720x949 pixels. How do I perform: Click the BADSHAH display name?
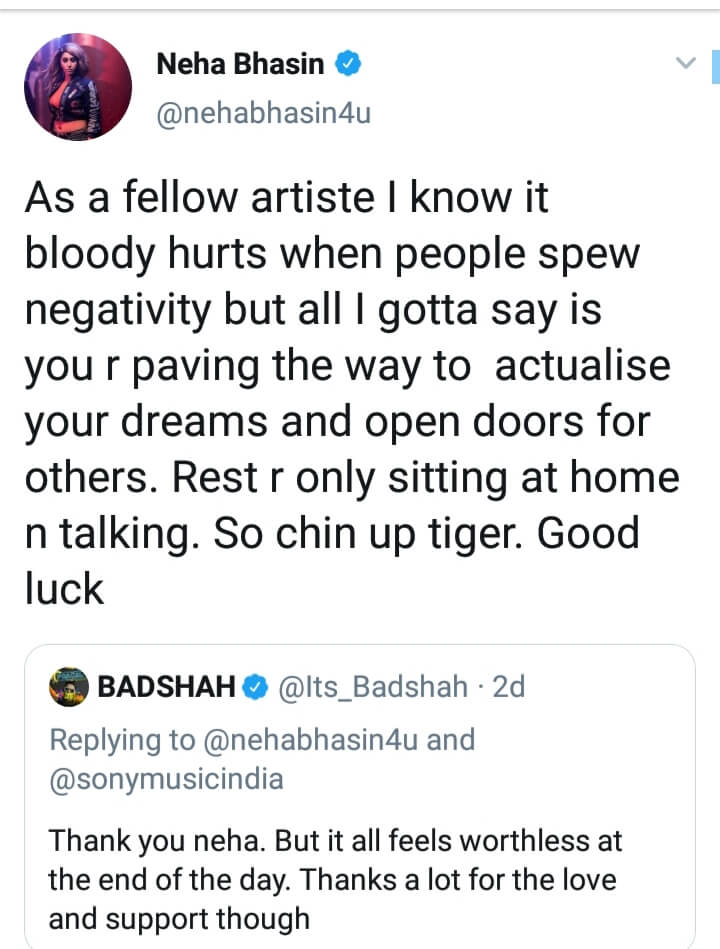pos(167,687)
